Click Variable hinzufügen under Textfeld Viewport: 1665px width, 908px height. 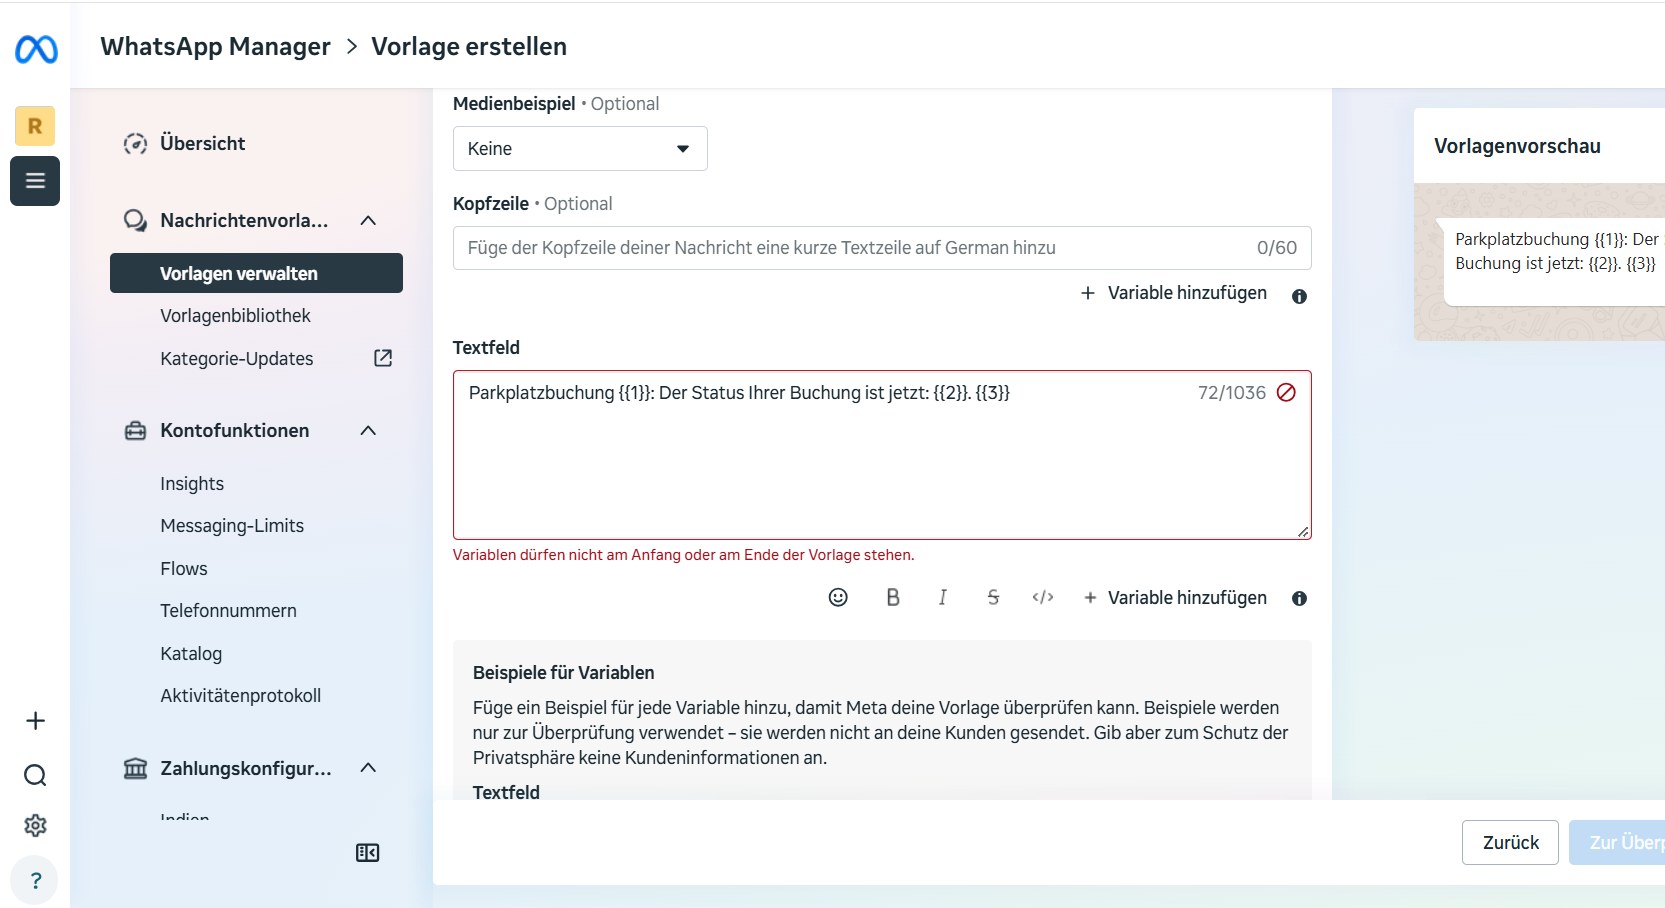click(1175, 597)
